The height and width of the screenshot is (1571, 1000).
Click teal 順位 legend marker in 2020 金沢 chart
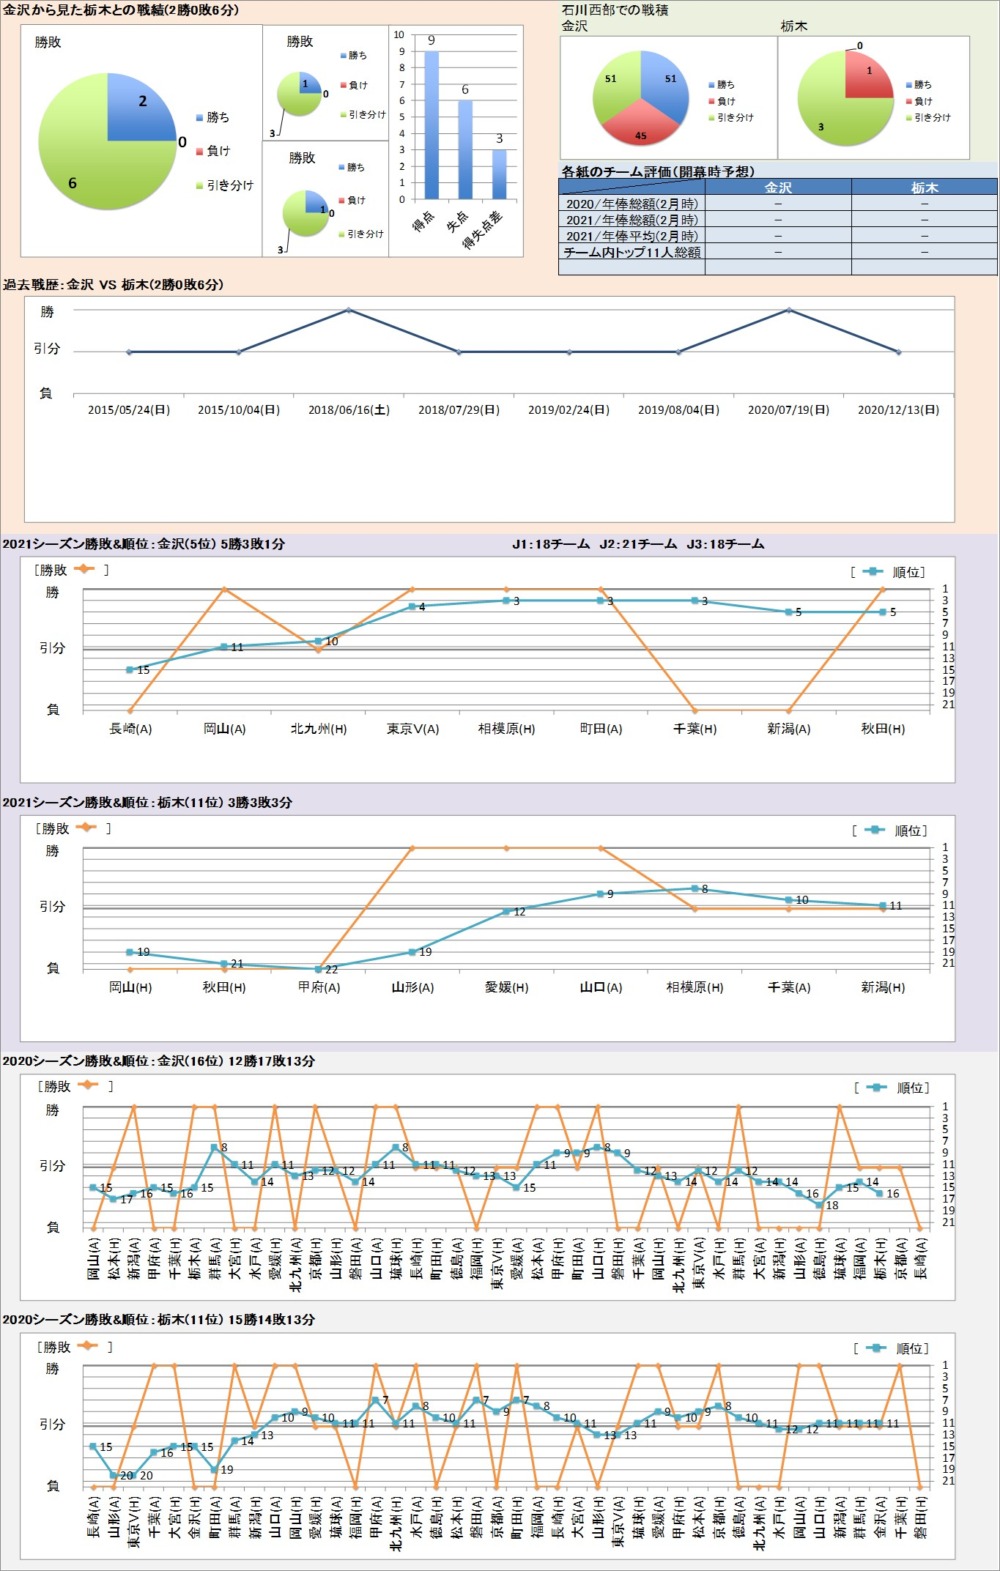[877, 1087]
